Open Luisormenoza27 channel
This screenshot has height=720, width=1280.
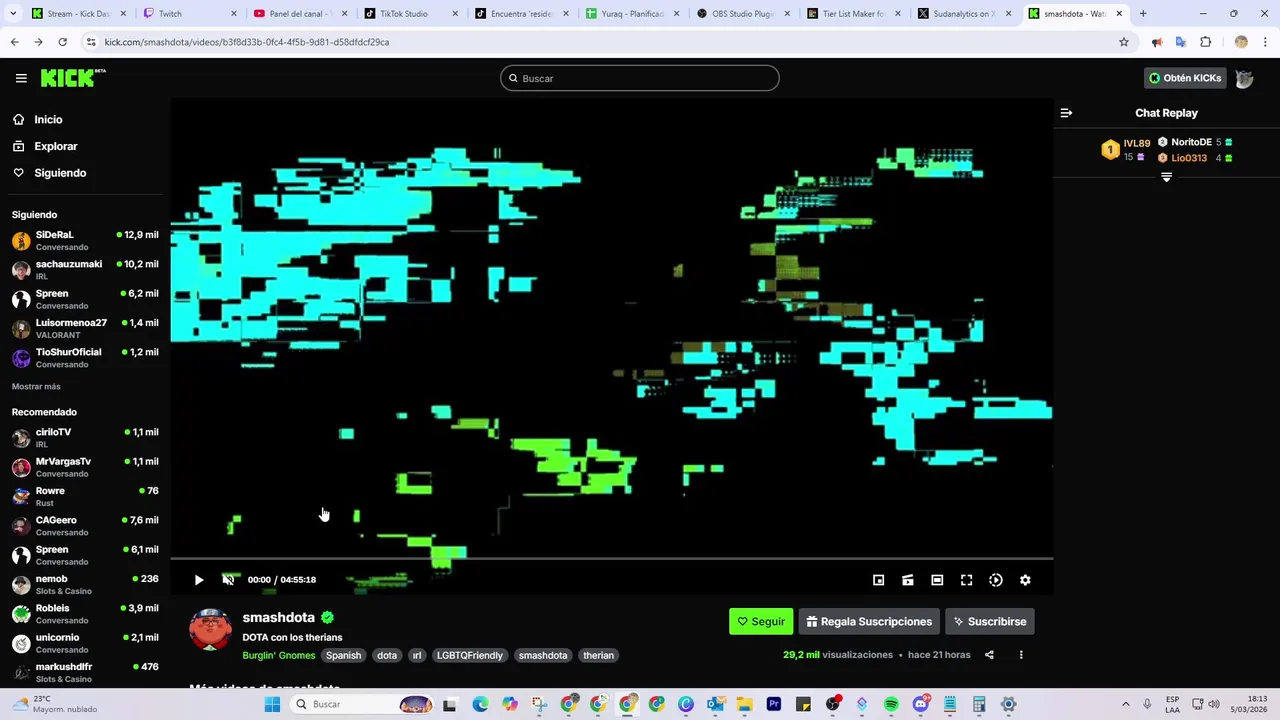[x=85, y=329]
